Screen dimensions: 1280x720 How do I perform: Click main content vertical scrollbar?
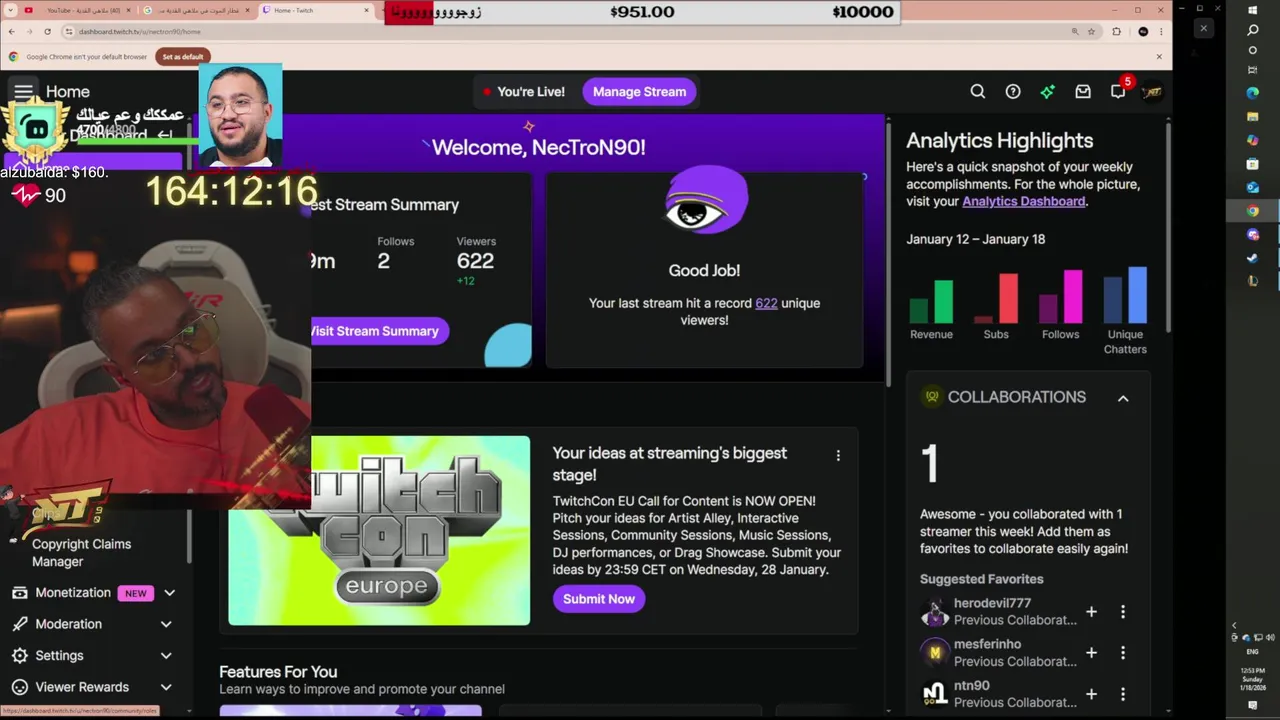click(x=889, y=250)
